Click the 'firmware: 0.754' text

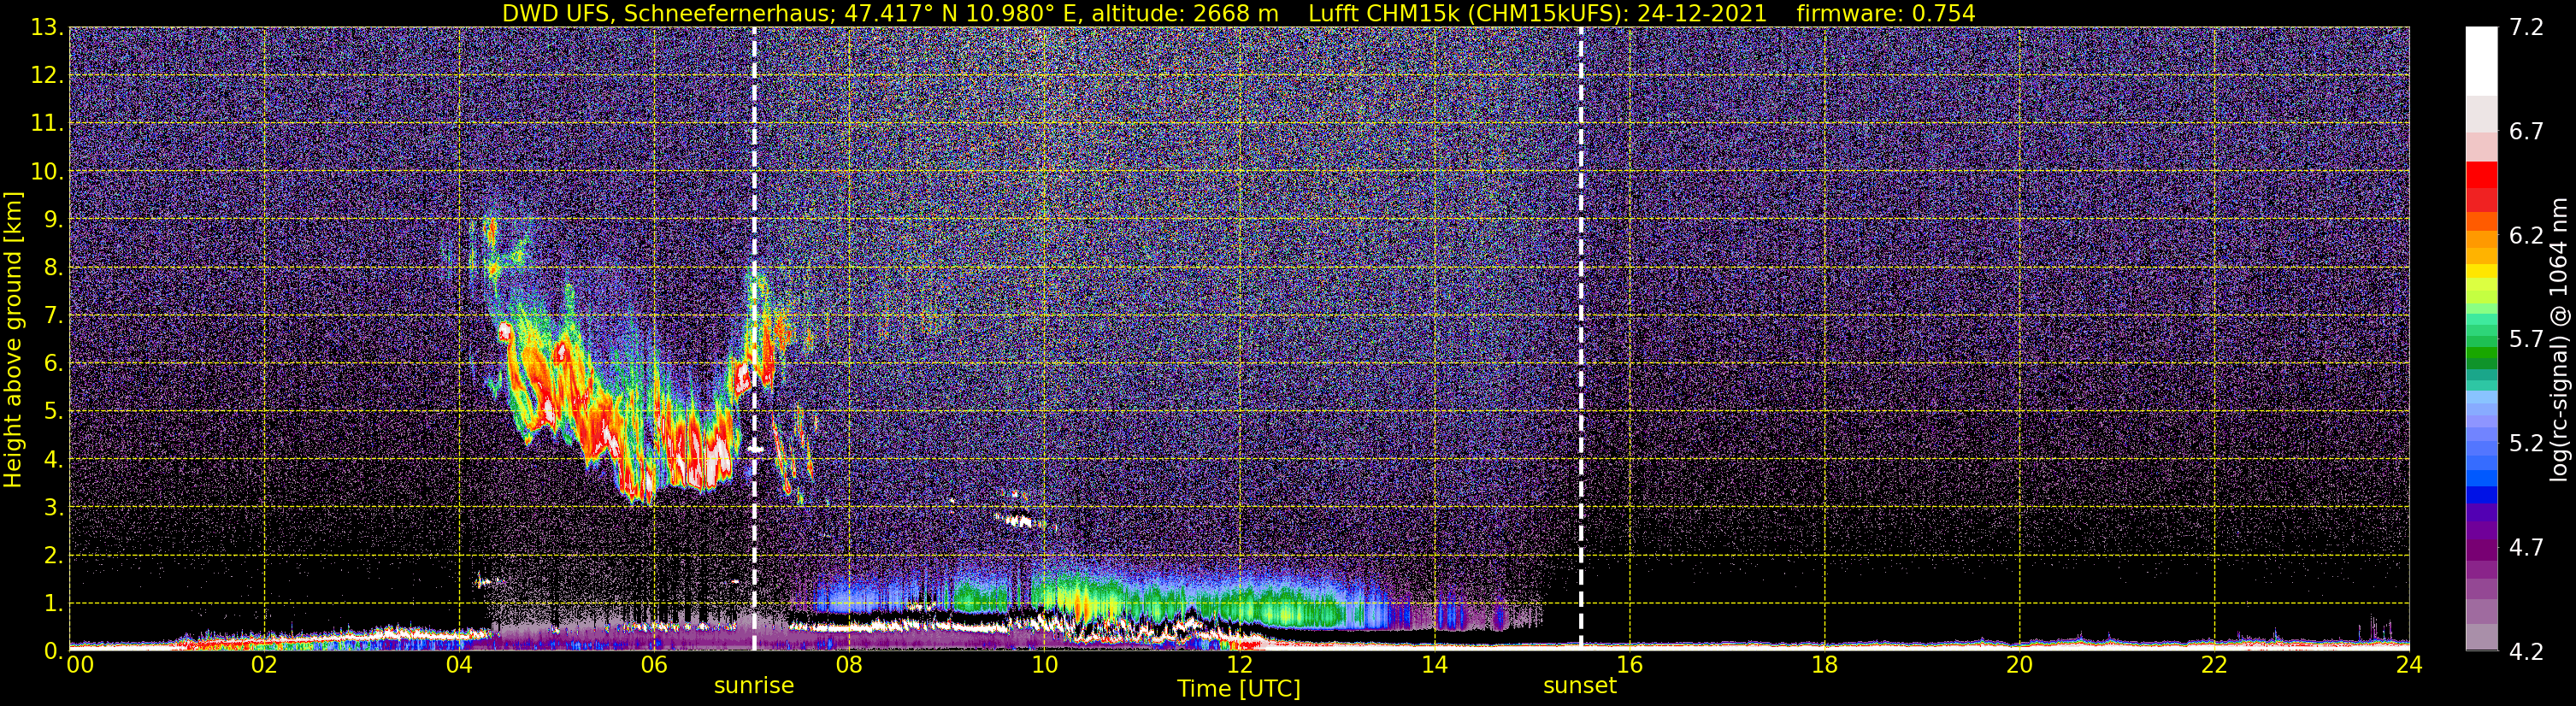point(1886,13)
